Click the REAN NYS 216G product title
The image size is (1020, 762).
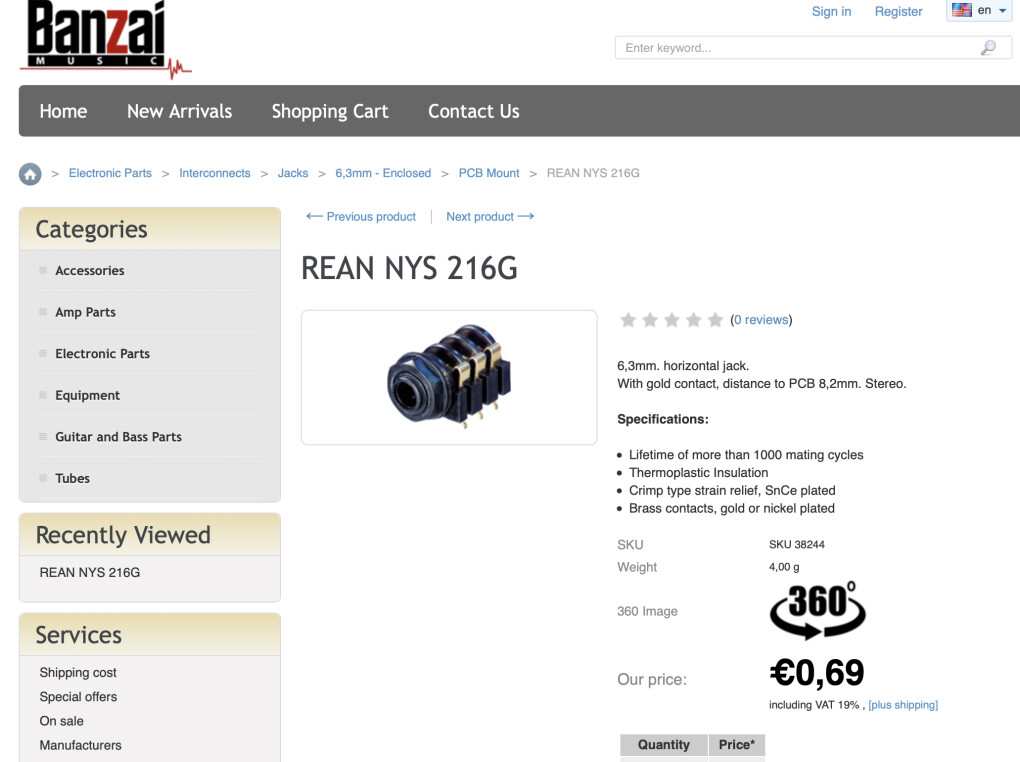click(409, 269)
